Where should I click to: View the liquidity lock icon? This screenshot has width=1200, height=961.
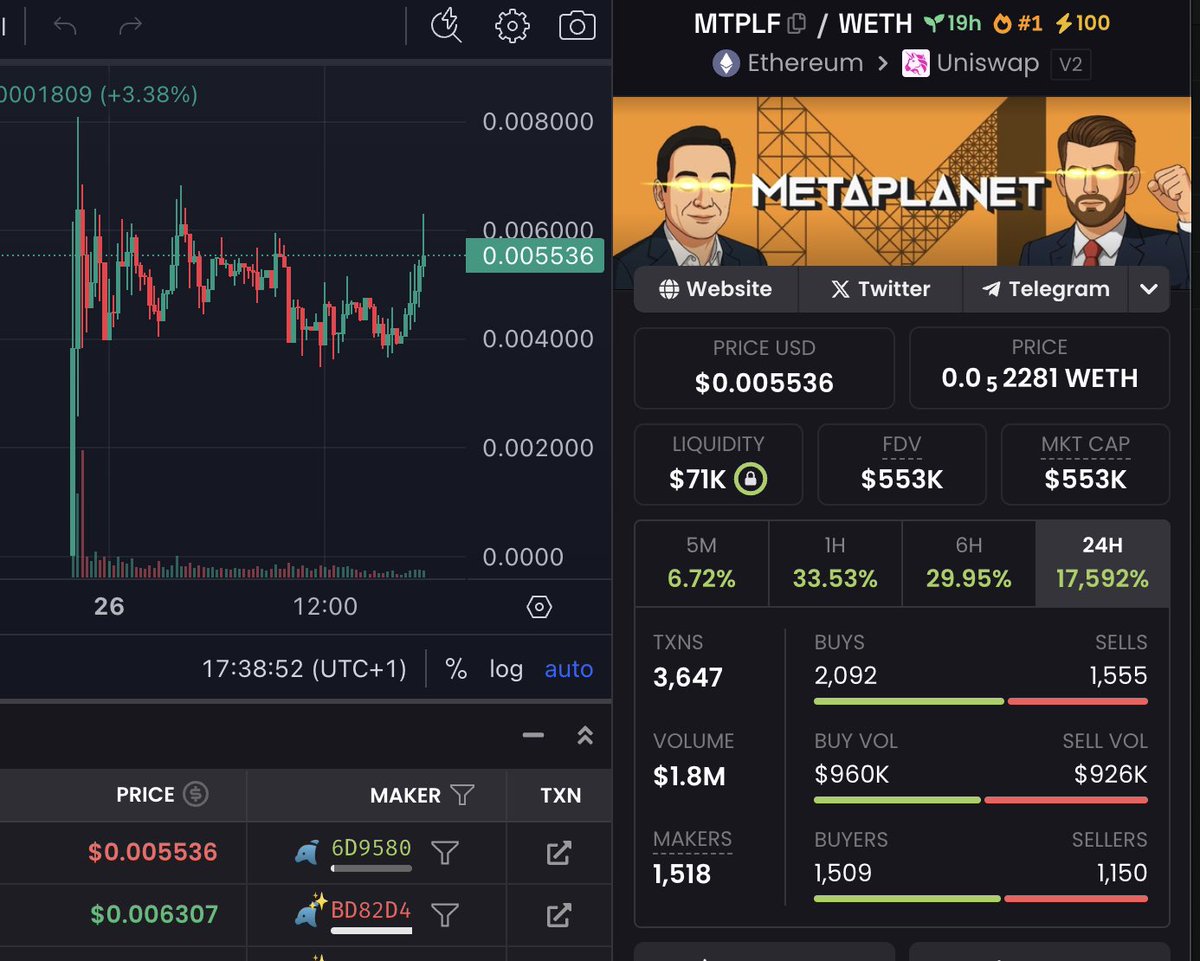click(751, 480)
